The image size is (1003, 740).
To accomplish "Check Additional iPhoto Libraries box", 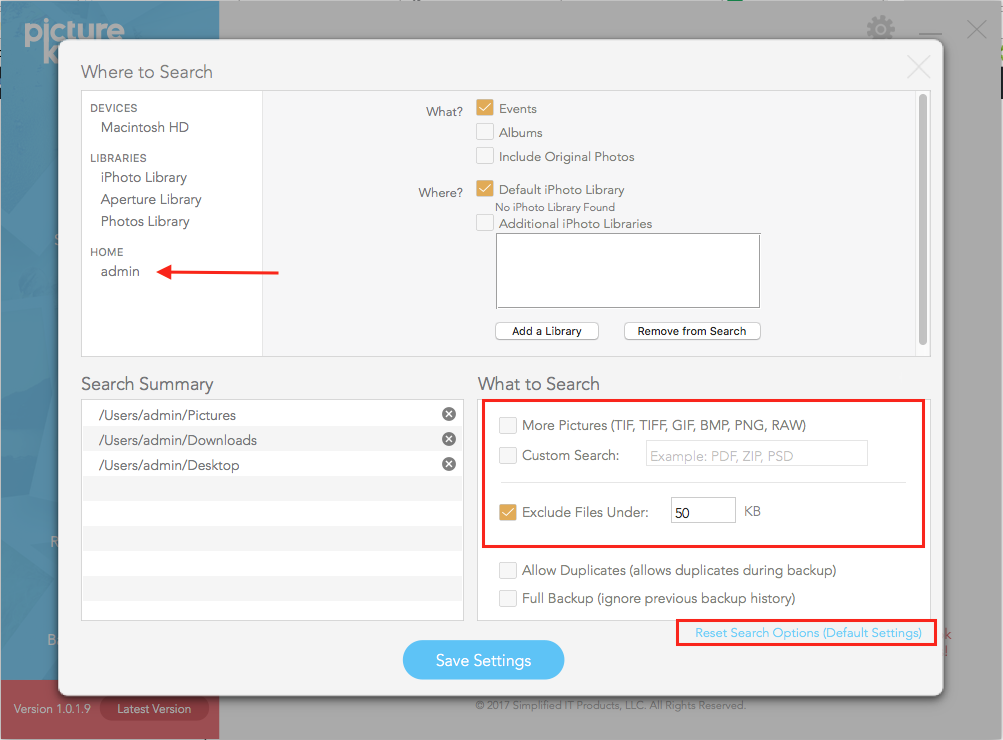I will click(485, 223).
